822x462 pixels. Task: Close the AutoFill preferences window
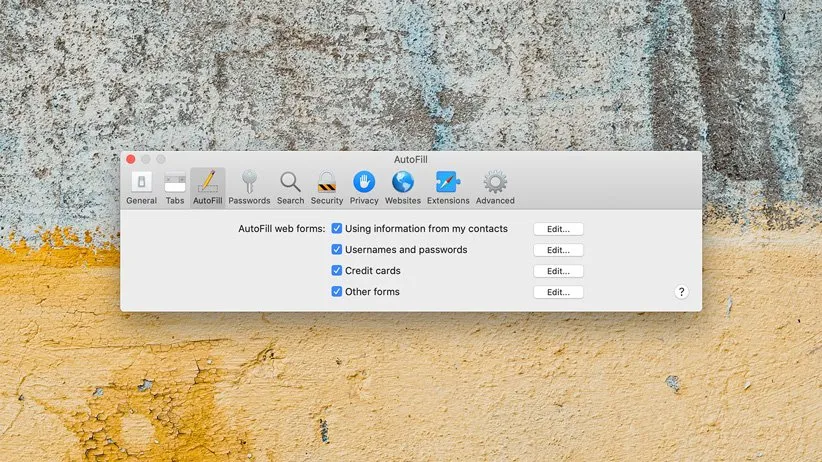(x=130, y=159)
